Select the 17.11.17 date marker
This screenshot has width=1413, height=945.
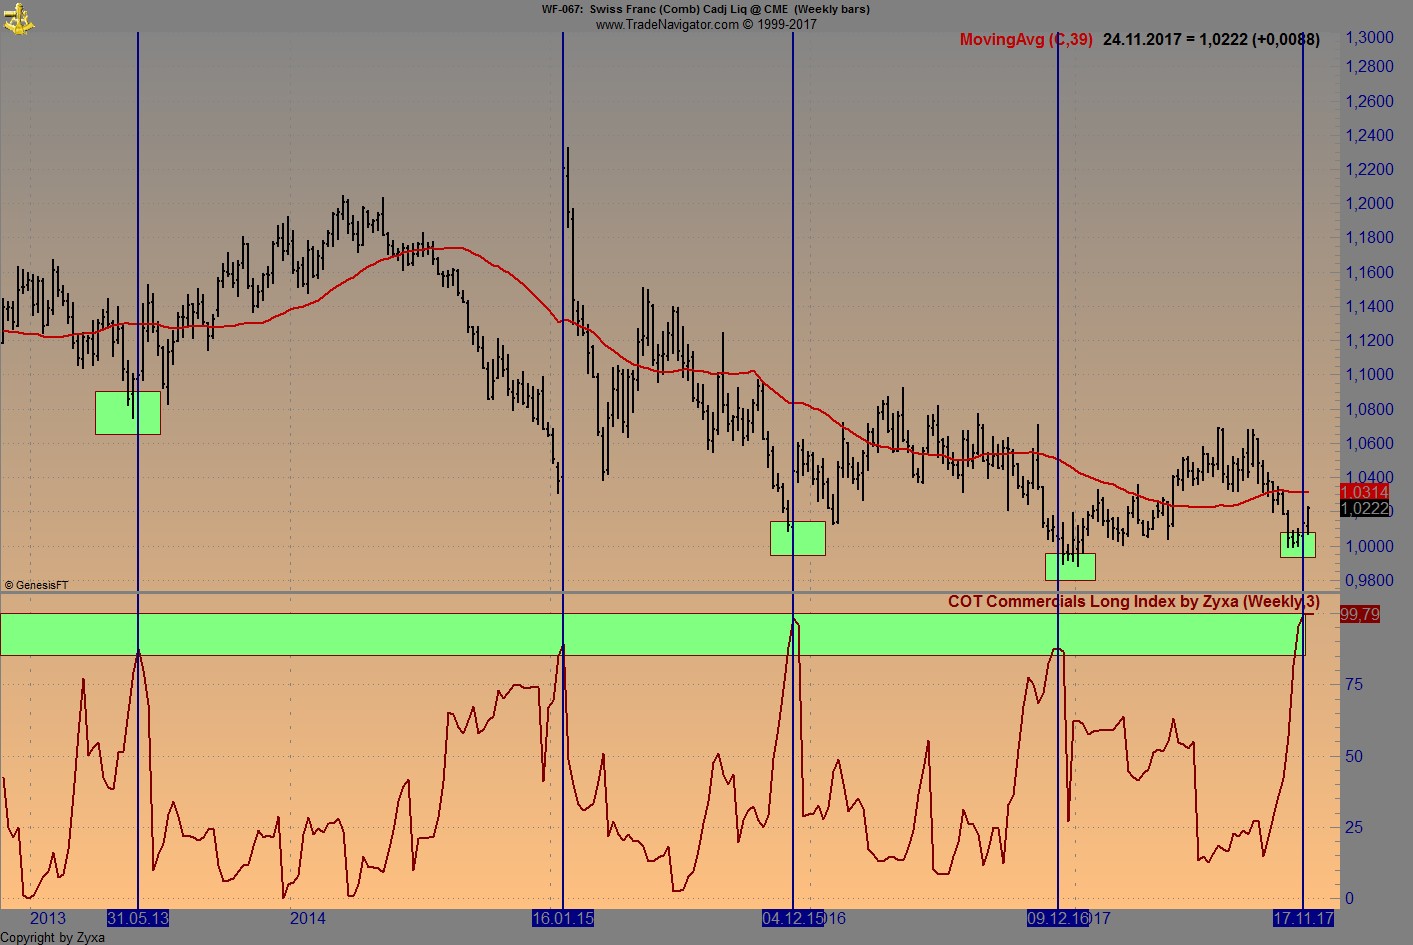[x=1301, y=917]
